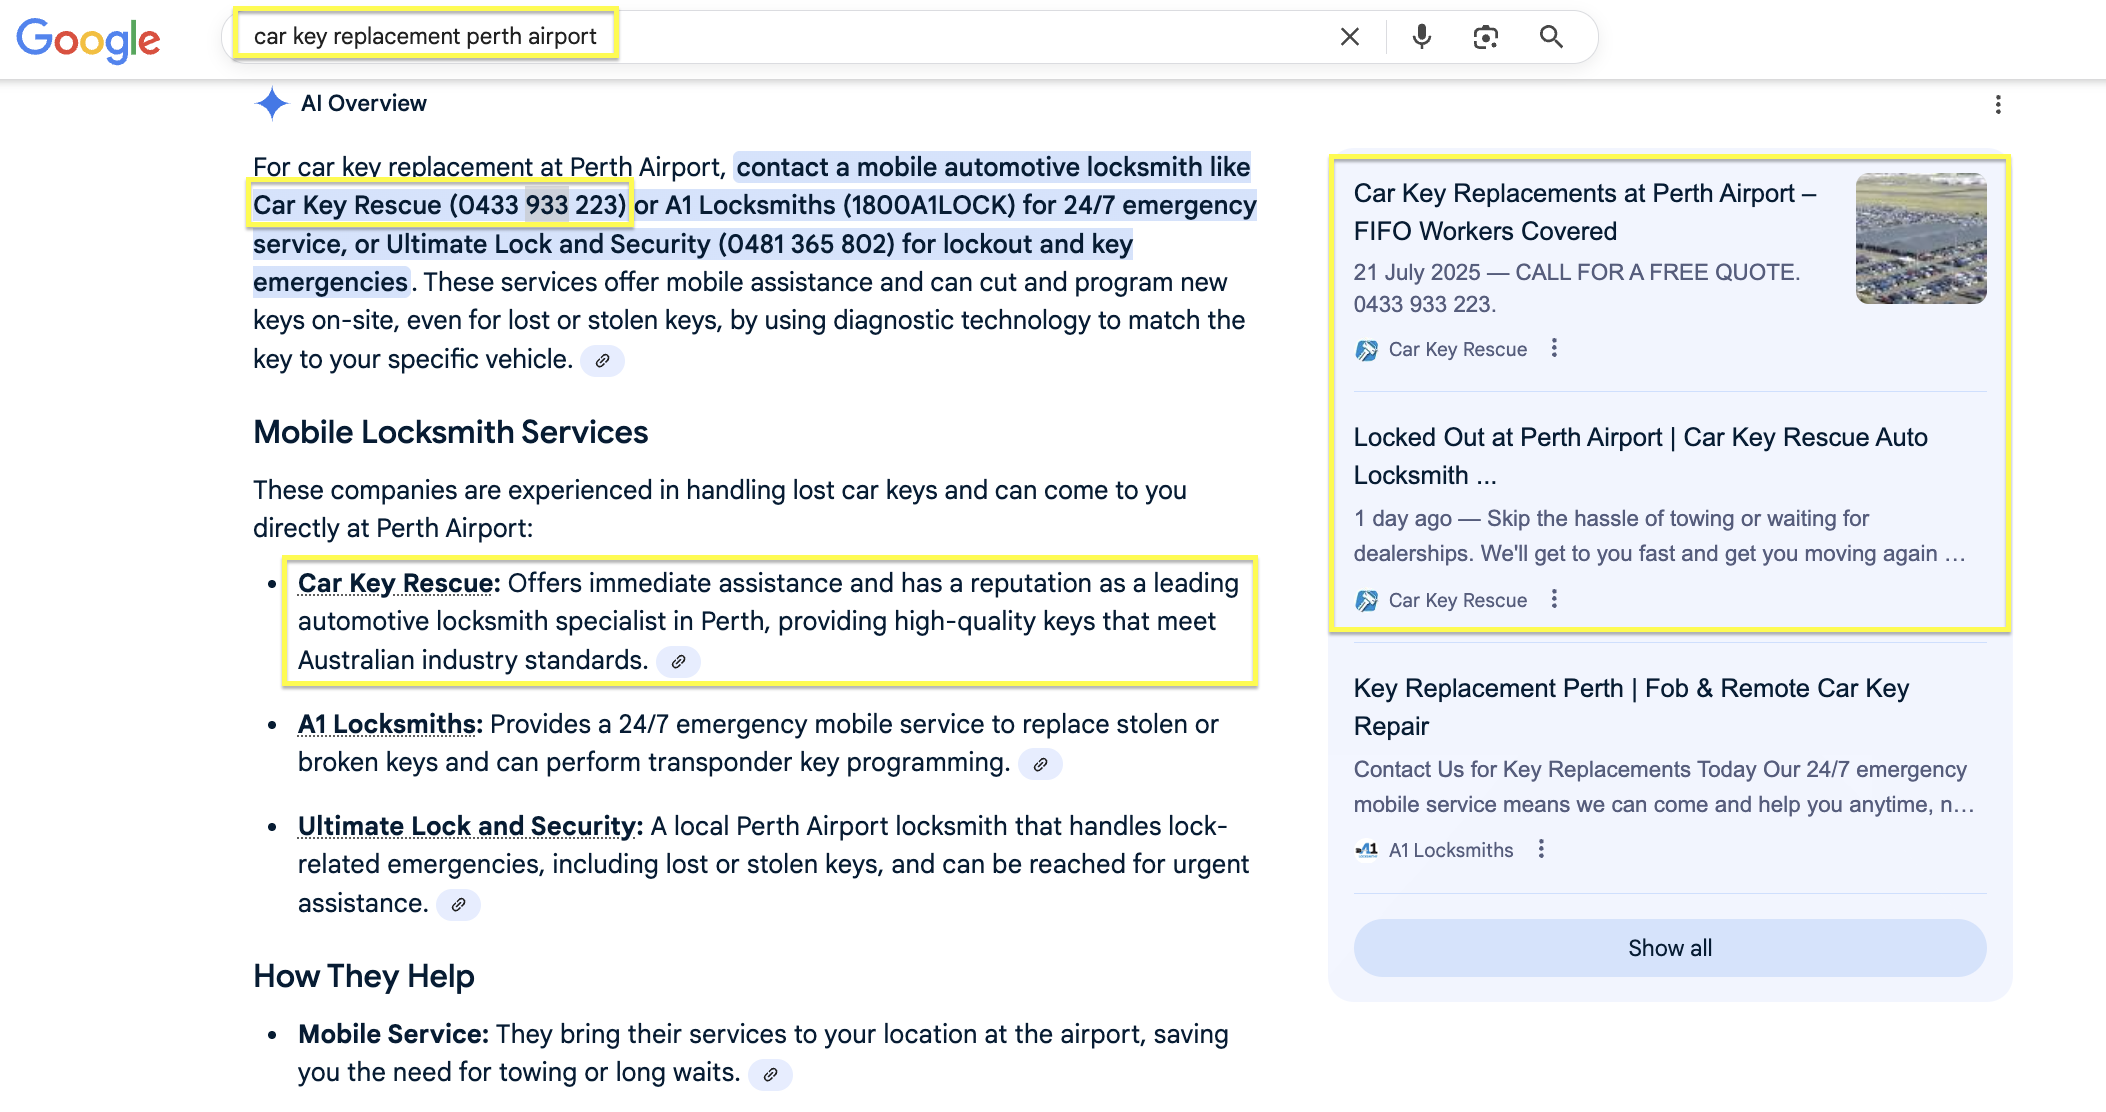Open AI Overview three-dot options menu
The height and width of the screenshot is (1112, 2106).
click(1997, 104)
